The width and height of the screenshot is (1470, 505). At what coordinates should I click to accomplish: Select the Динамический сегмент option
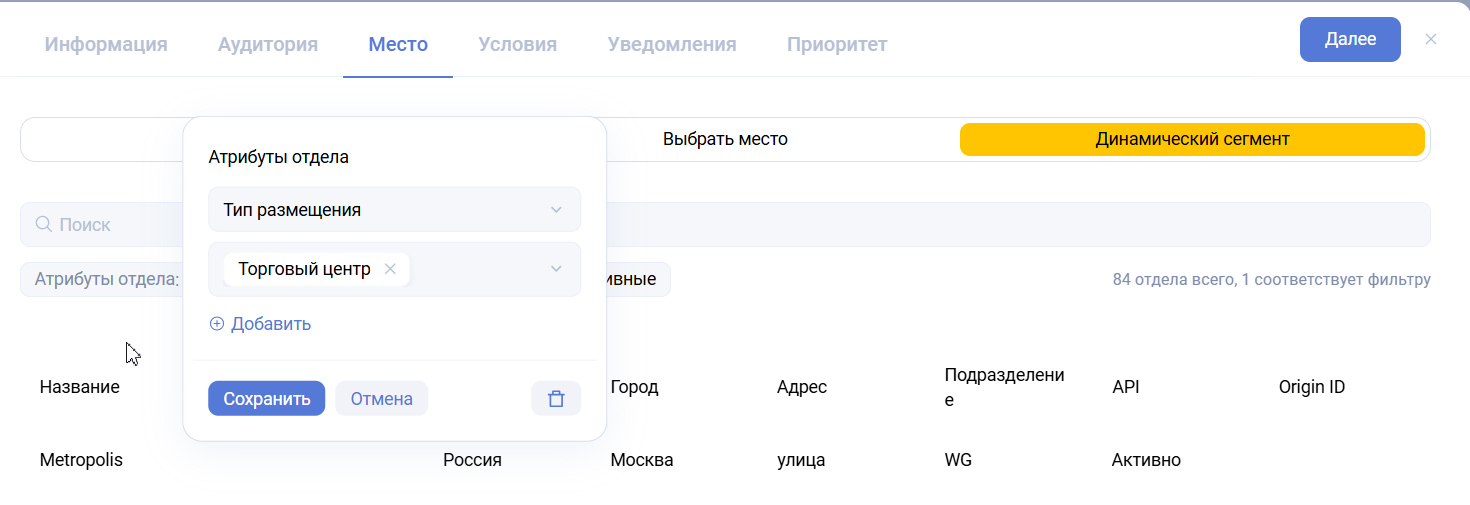tap(1192, 139)
